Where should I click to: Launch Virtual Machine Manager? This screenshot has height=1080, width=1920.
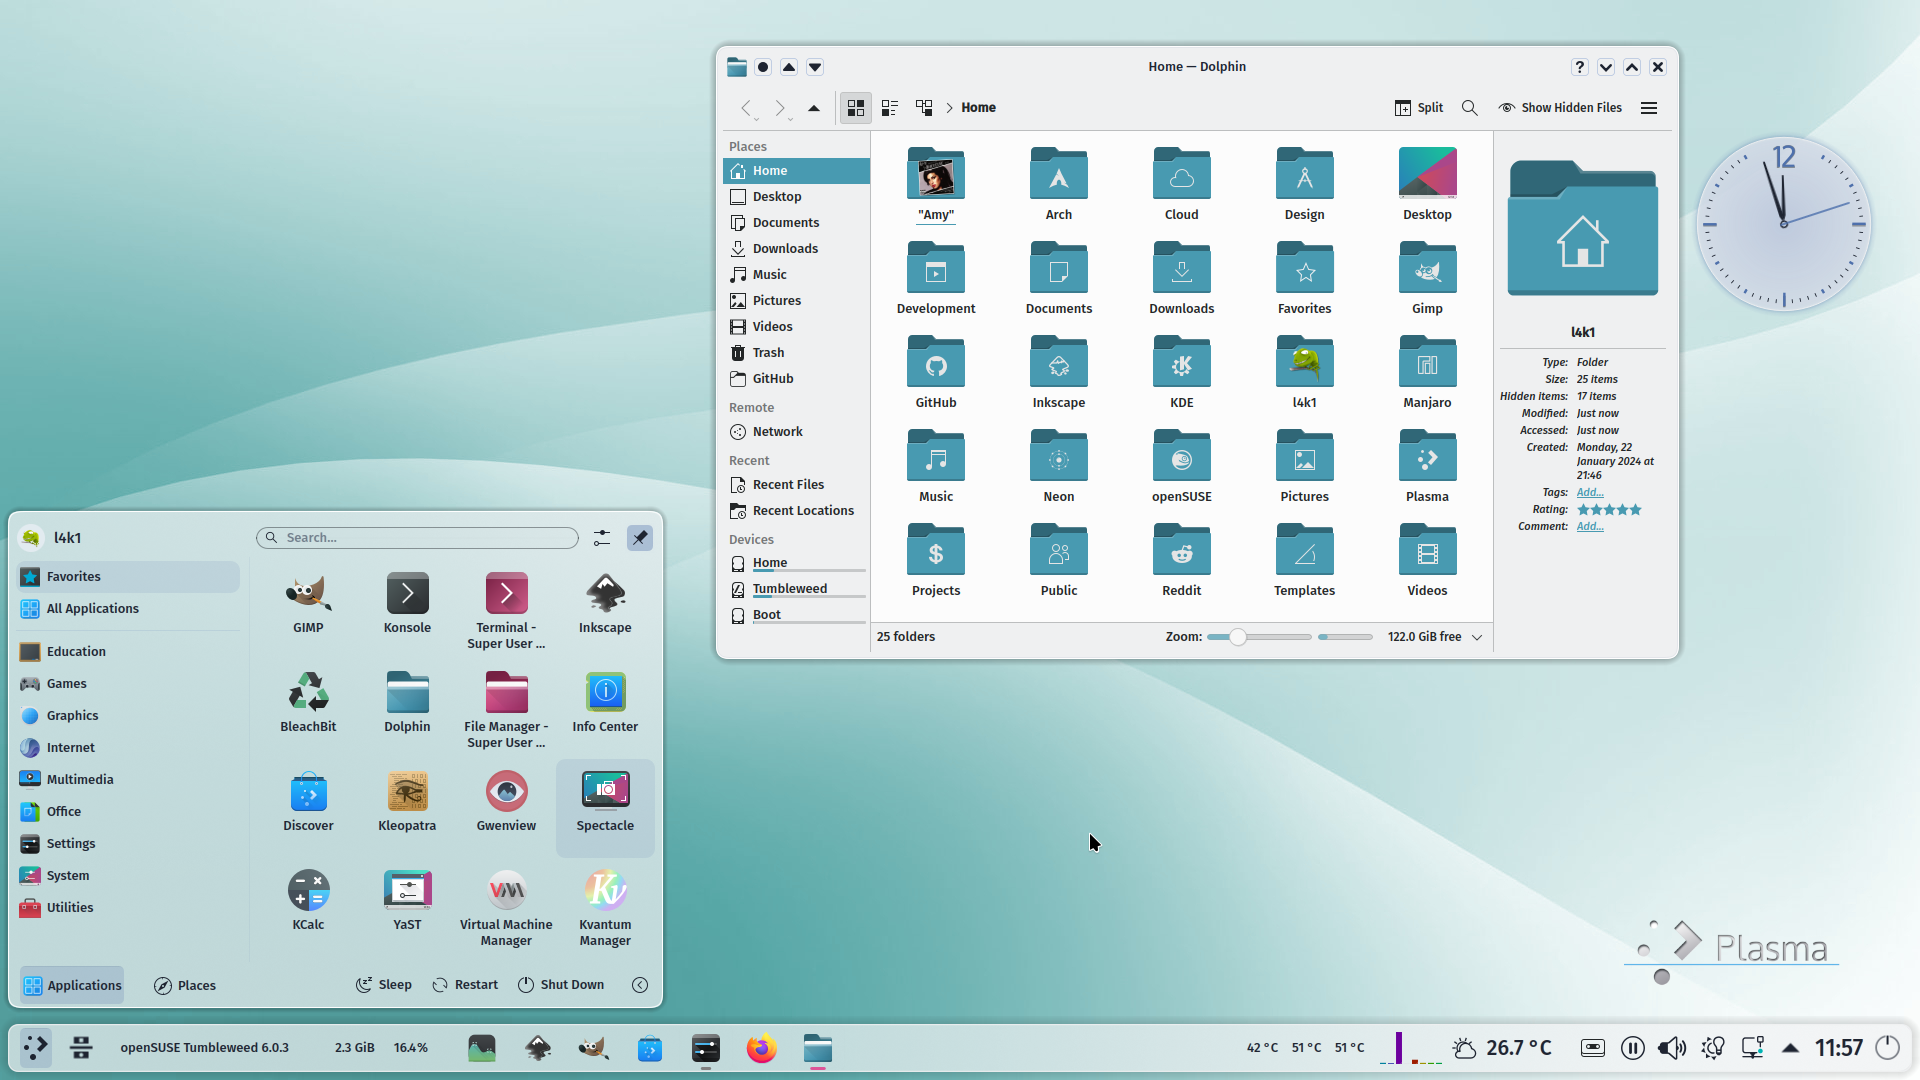coord(506,908)
